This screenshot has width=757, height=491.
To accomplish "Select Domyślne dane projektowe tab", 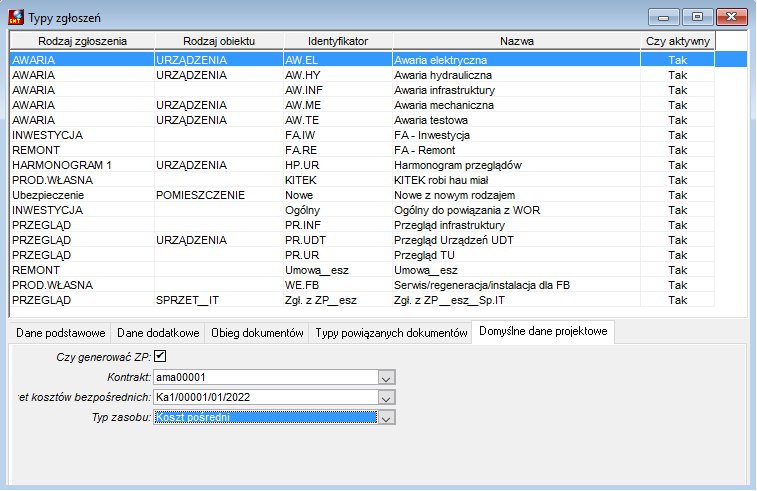I will pos(543,332).
